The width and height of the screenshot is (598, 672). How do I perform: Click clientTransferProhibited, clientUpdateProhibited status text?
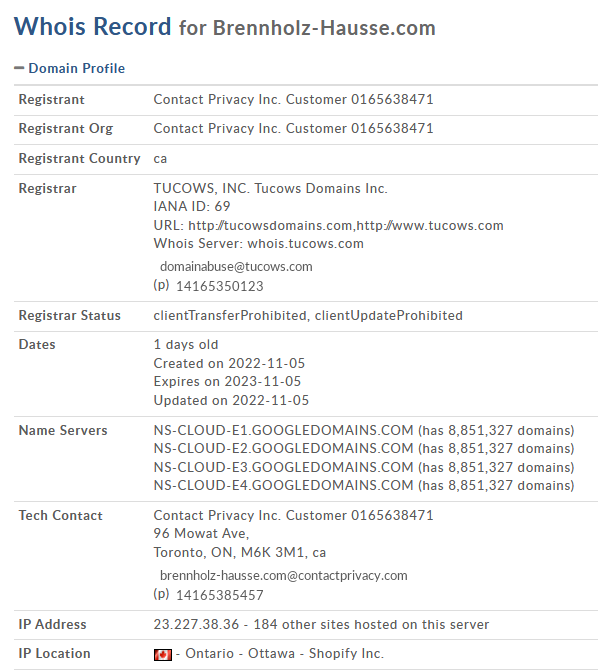(x=308, y=315)
